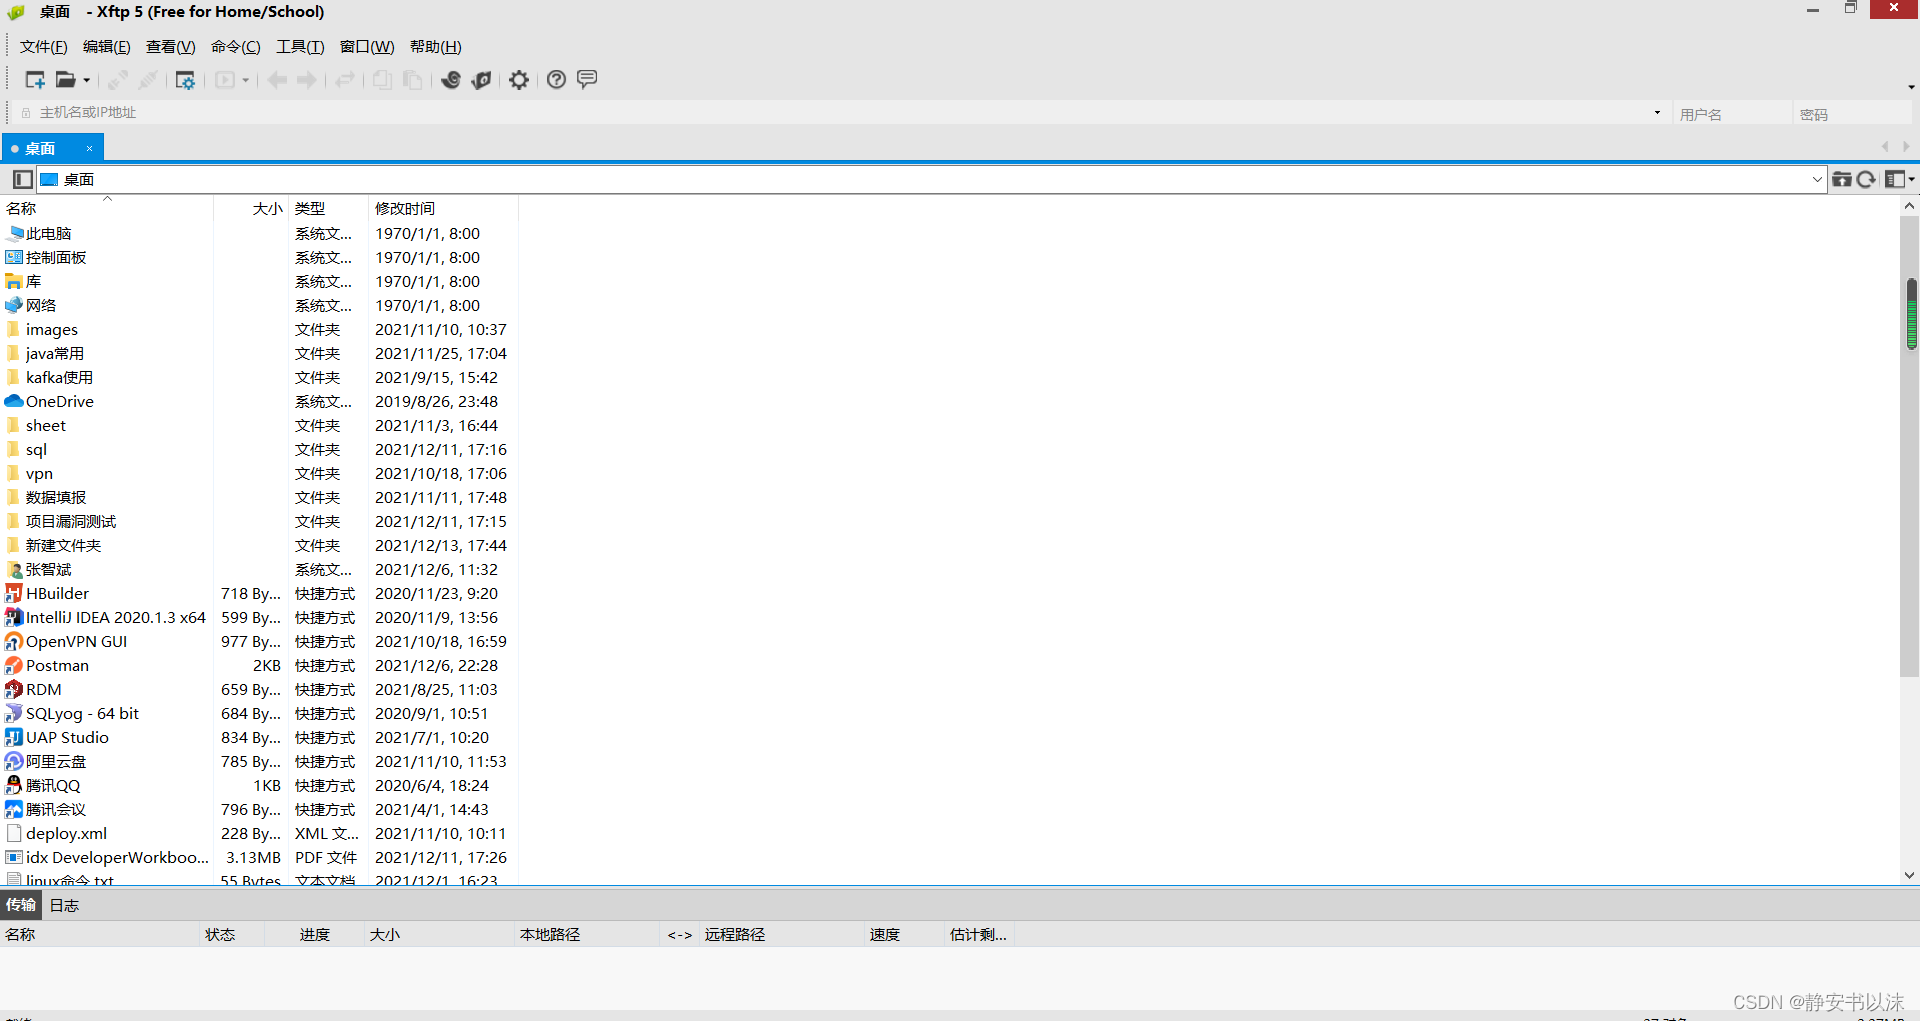The image size is (1920, 1021).
Task: Toggle the folder tree panel icon
Action: tap(22, 179)
